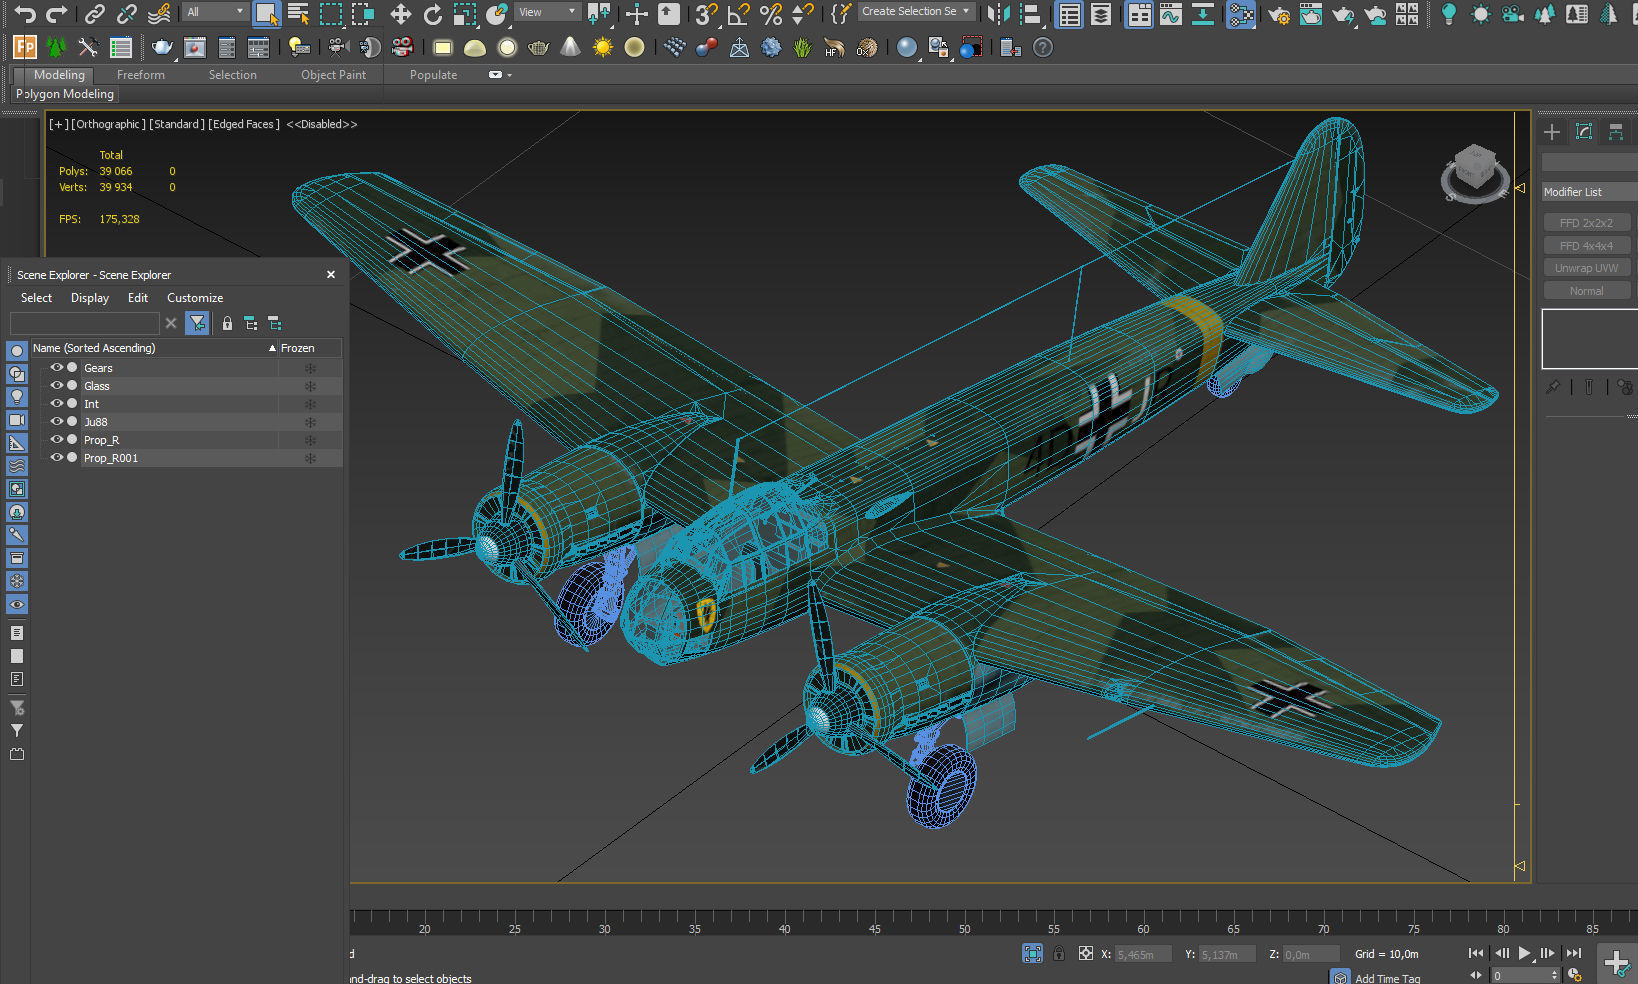The image size is (1638, 984).
Task: Click the Normal modifier button
Action: pos(1586,291)
